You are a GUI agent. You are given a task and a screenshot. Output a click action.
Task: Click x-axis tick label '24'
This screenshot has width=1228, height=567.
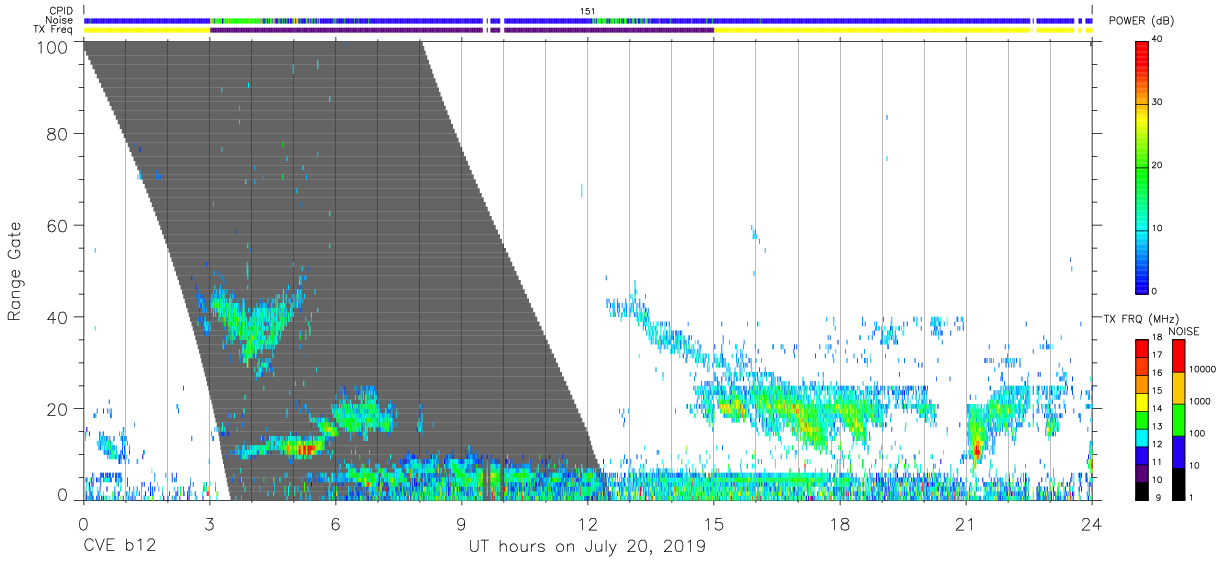click(x=1092, y=523)
